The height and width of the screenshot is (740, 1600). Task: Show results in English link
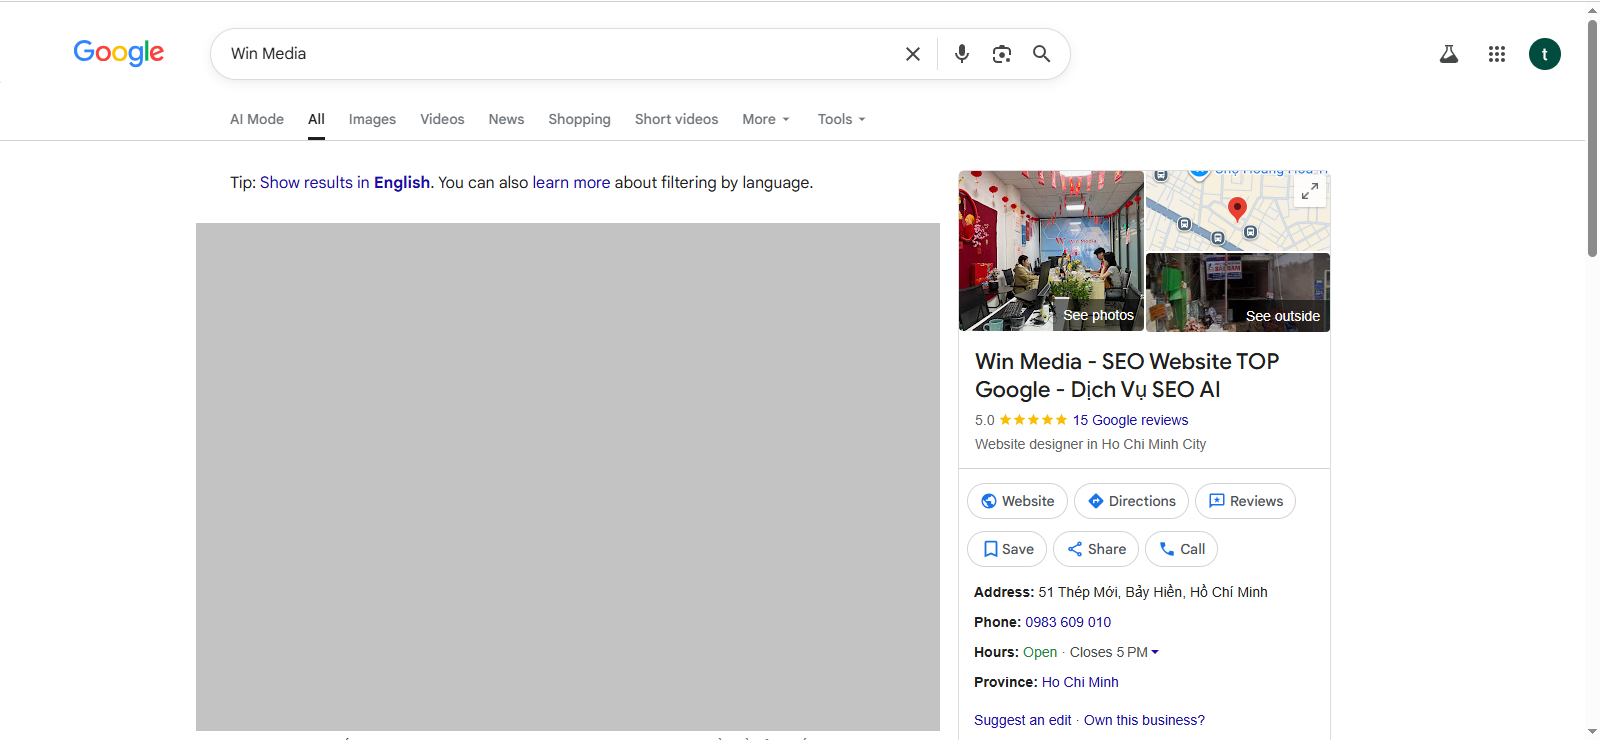coord(345,182)
